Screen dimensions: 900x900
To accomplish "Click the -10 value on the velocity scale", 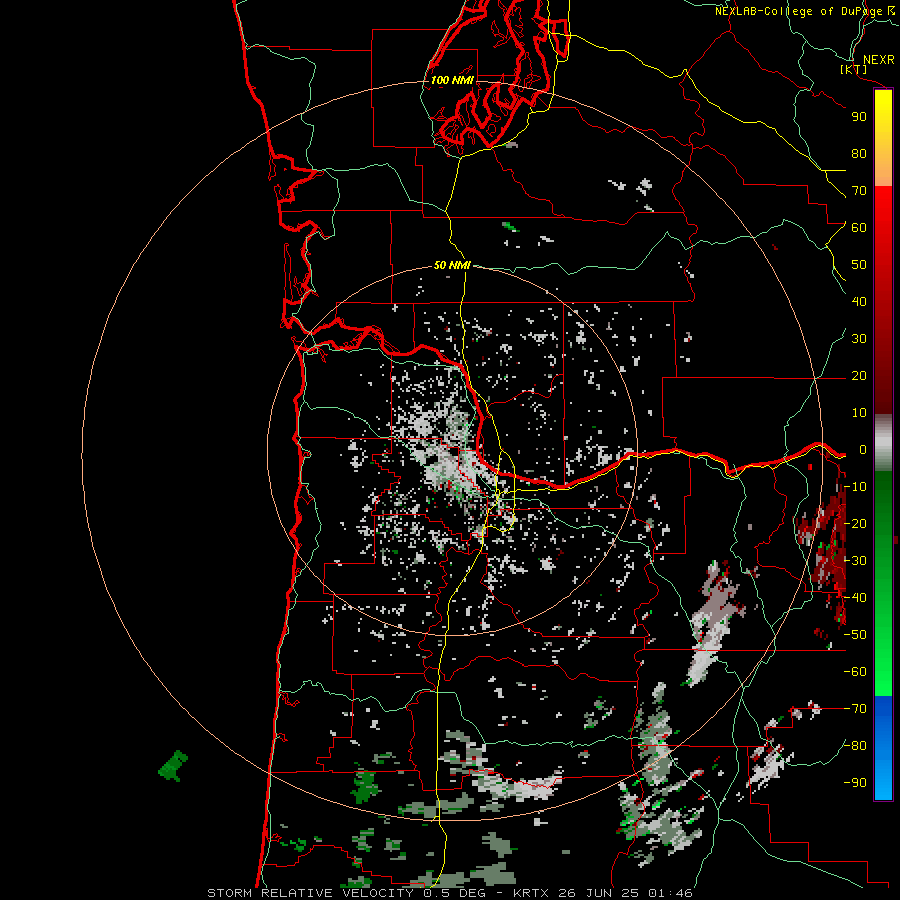I will tap(855, 487).
